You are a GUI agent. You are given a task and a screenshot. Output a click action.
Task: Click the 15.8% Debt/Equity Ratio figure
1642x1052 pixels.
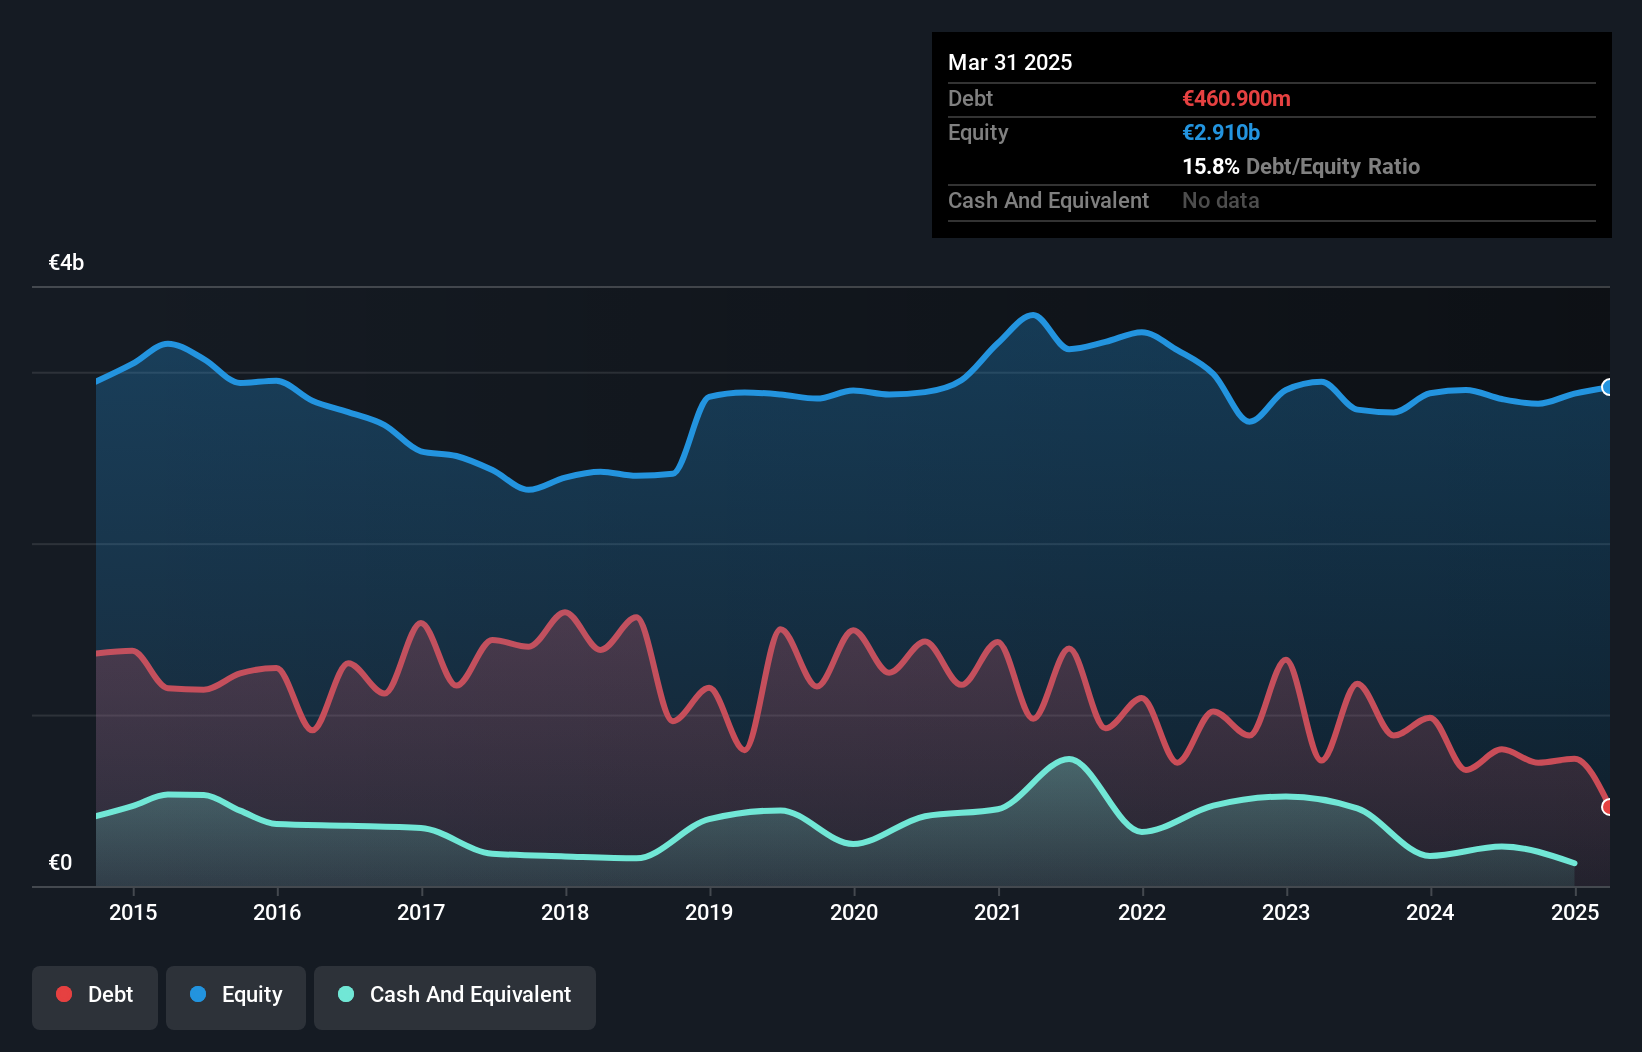coord(1301,166)
